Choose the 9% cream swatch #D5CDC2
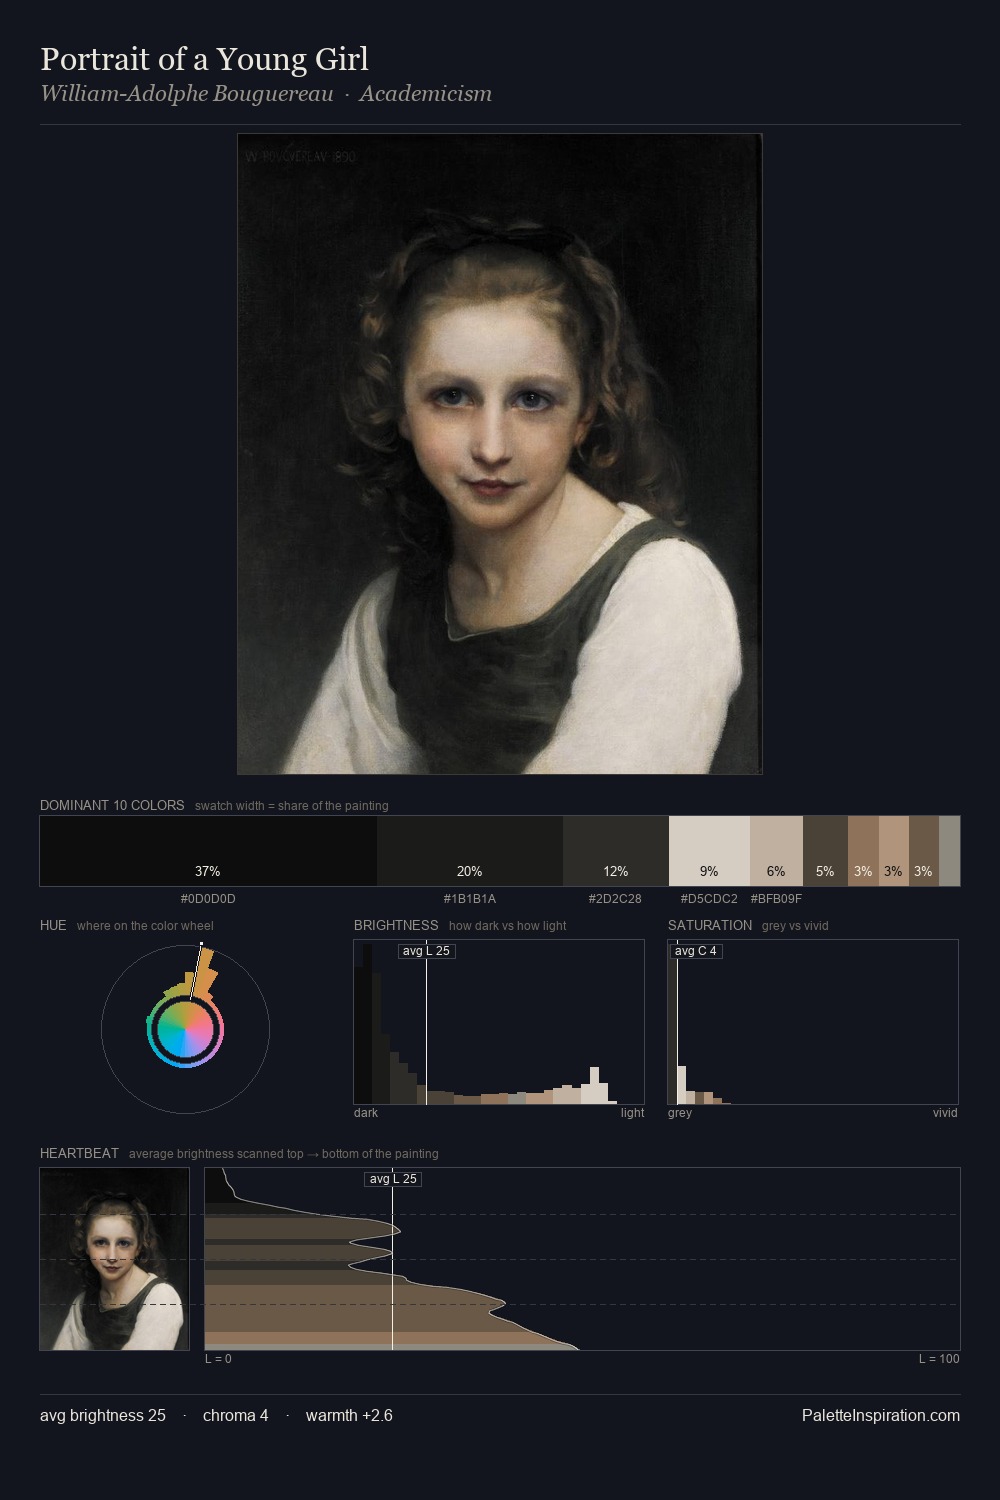The height and width of the screenshot is (1500, 1000). point(709,851)
